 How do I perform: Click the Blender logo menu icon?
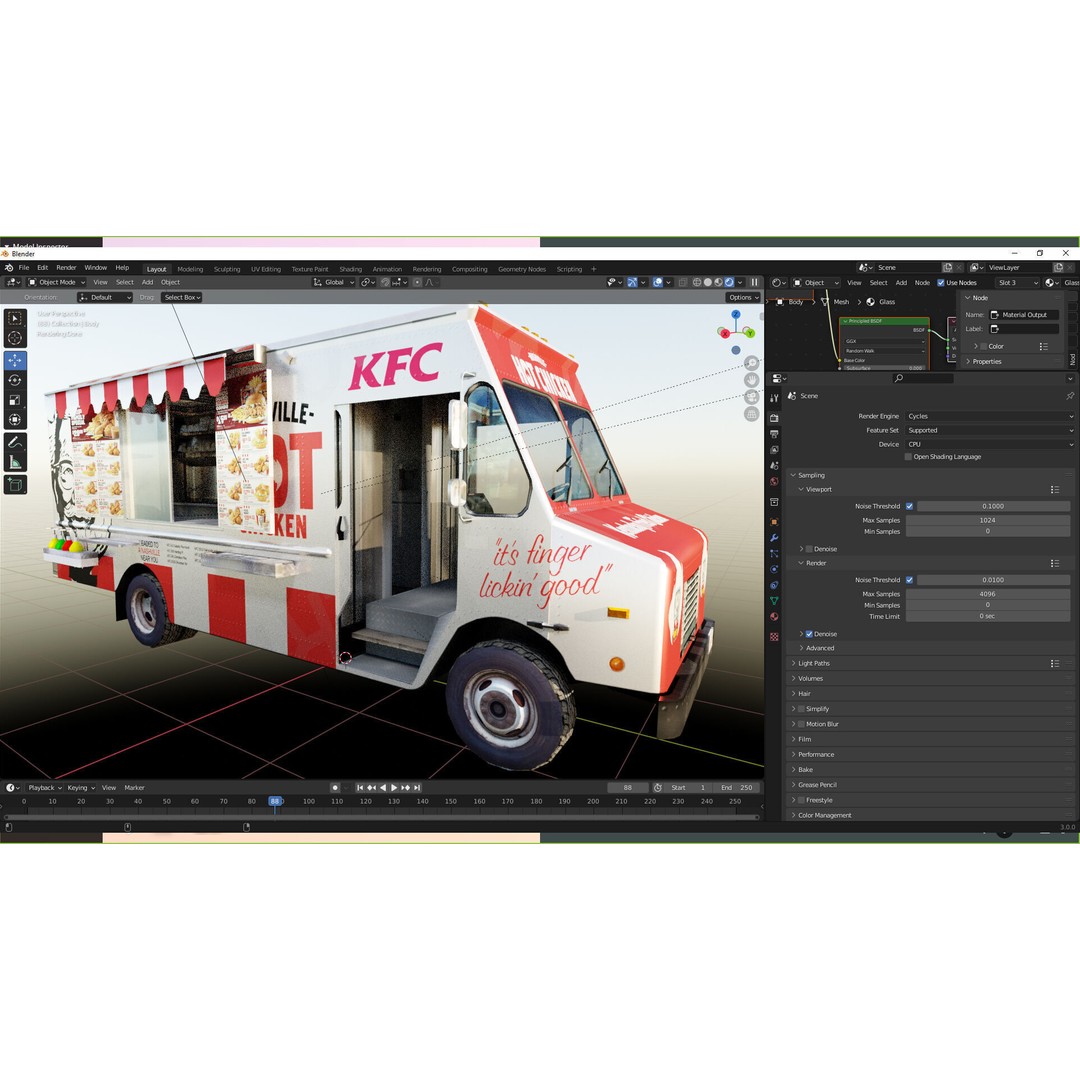click(9, 268)
